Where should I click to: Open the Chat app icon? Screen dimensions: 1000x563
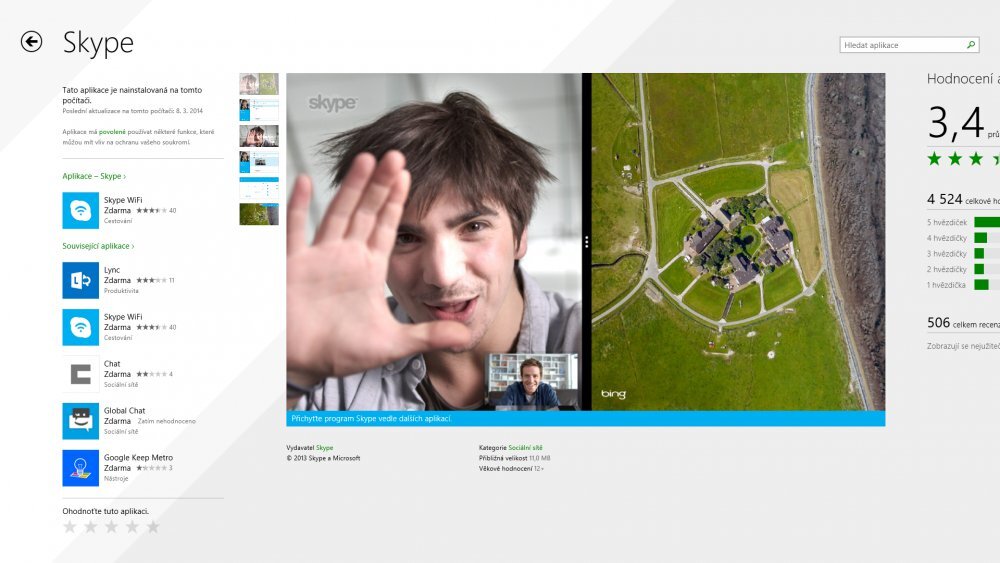(x=80, y=374)
